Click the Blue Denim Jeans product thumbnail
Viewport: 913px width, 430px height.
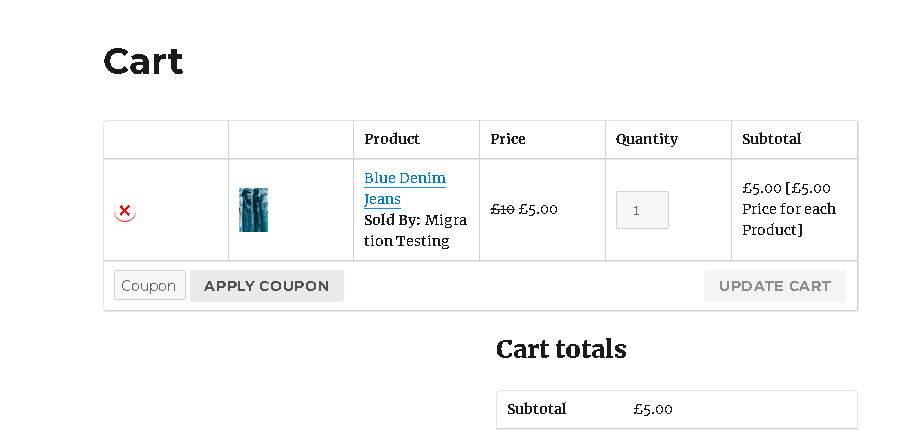(253, 210)
